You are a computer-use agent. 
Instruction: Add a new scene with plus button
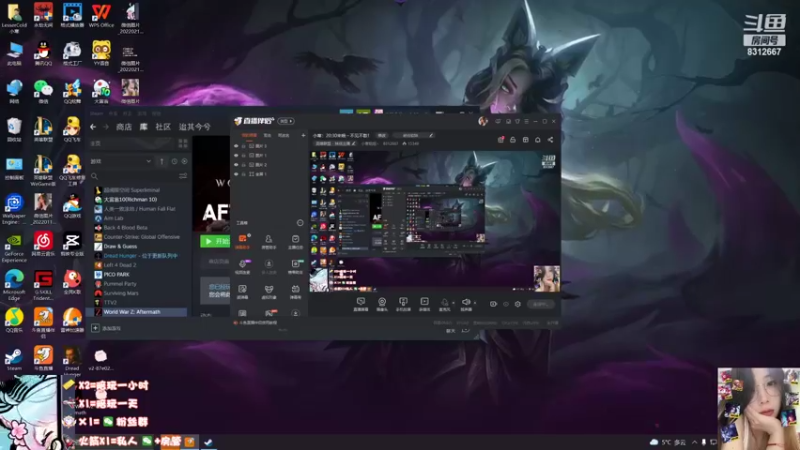coord(303,135)
